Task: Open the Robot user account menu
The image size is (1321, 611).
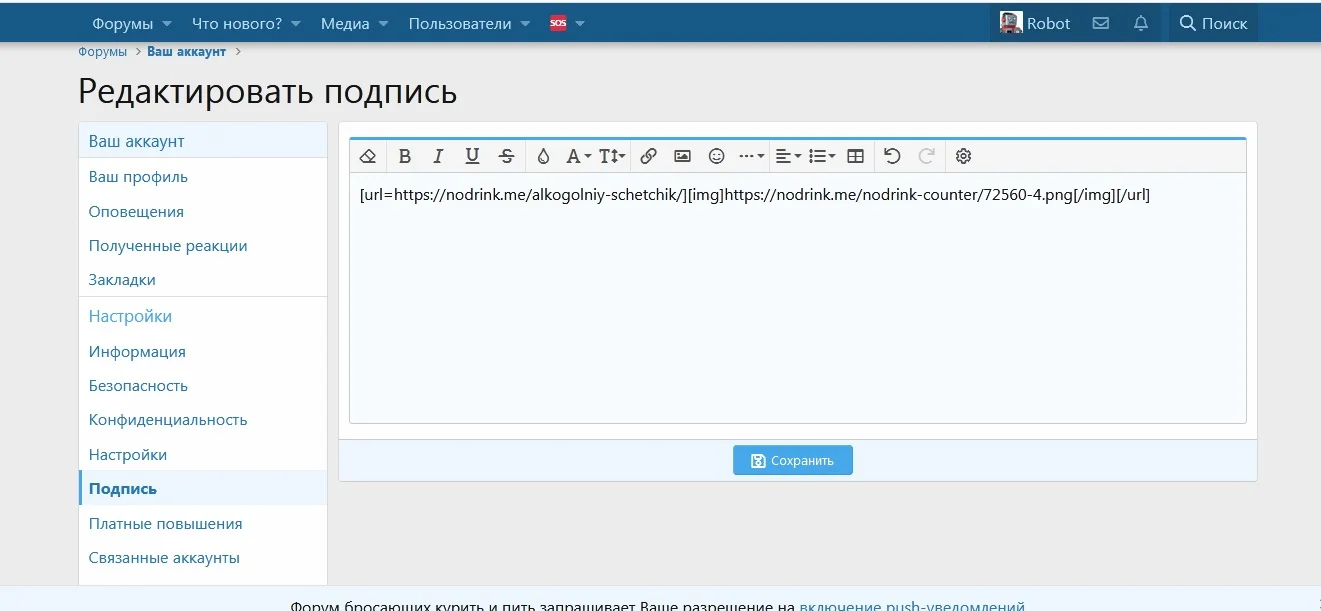Action: pos(1035,23)
